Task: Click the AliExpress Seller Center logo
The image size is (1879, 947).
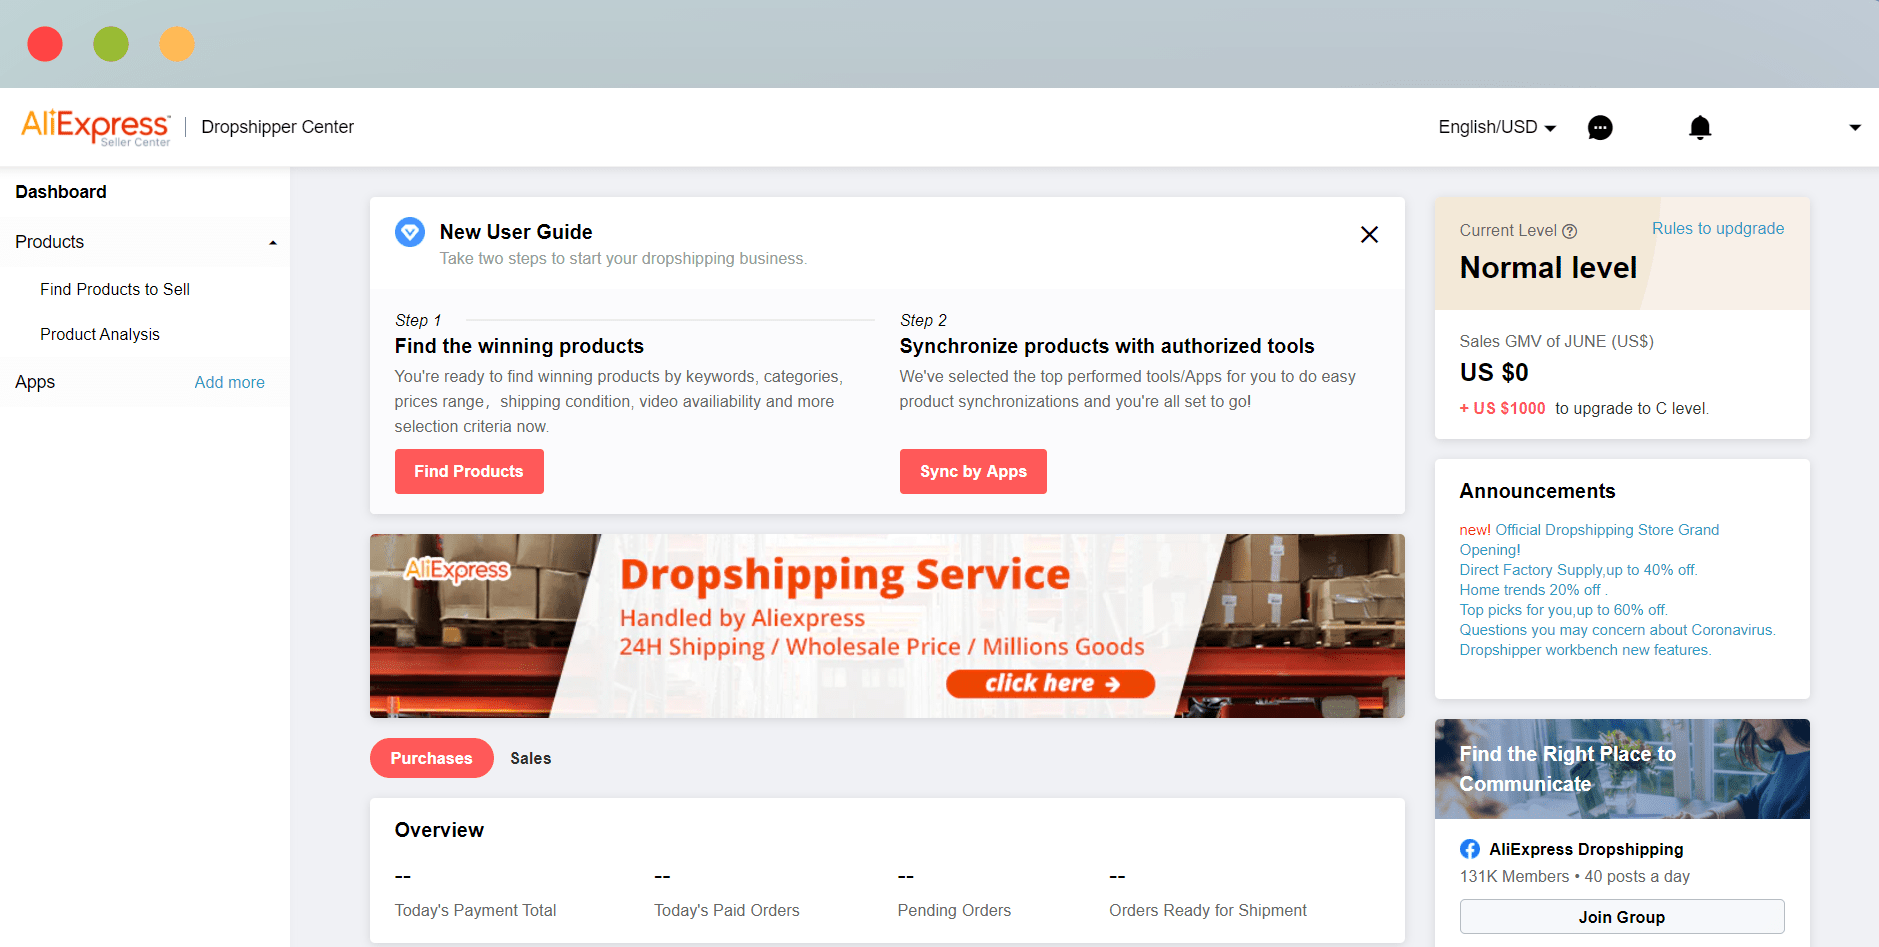Action: tap(96, 127)
